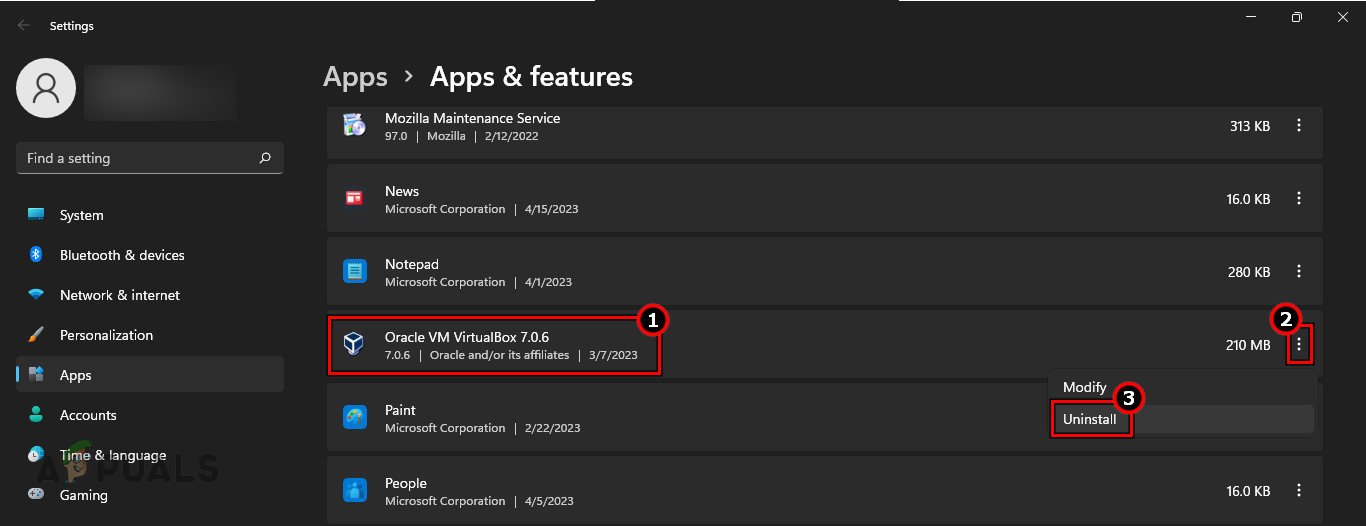Click the user profile avatar
The image size is (1366, 526).
tap(46, 88)
